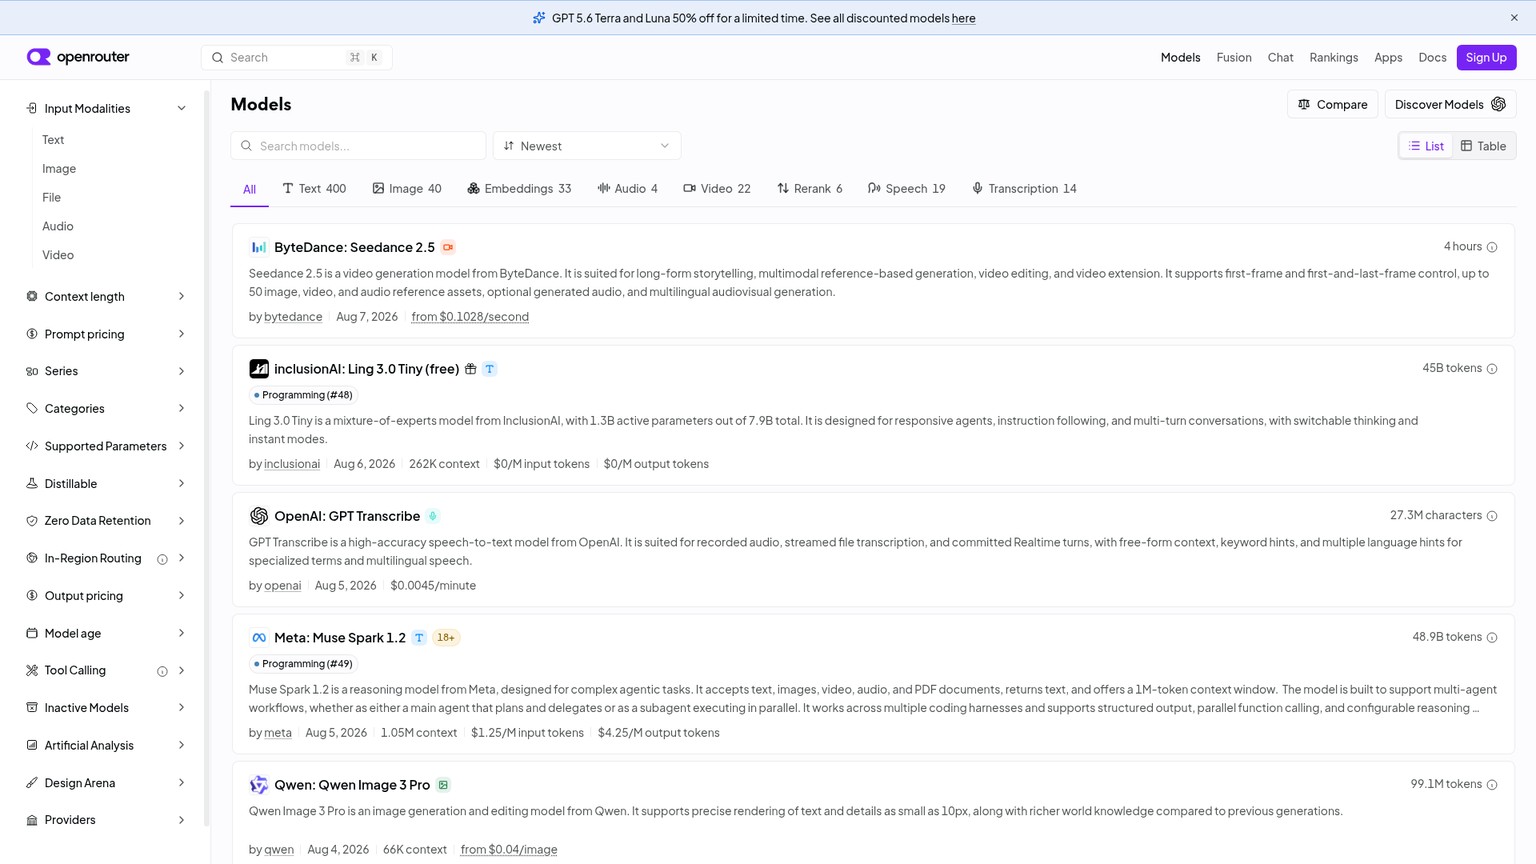This screenshot has width=1536, height=864.
Task: Expand the Series filter
Action: click(106, 371)
